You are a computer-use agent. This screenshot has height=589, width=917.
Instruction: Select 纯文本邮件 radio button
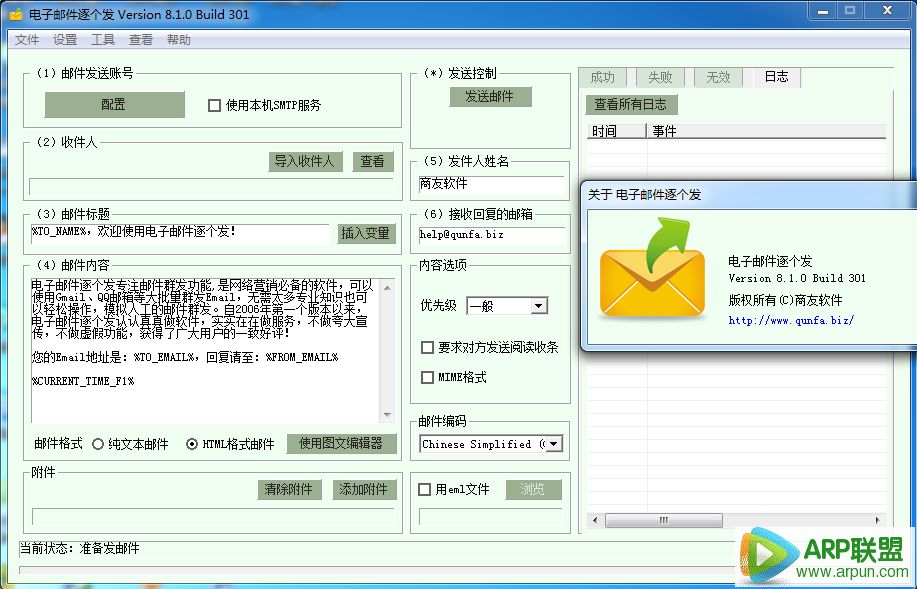click(98, 444)
